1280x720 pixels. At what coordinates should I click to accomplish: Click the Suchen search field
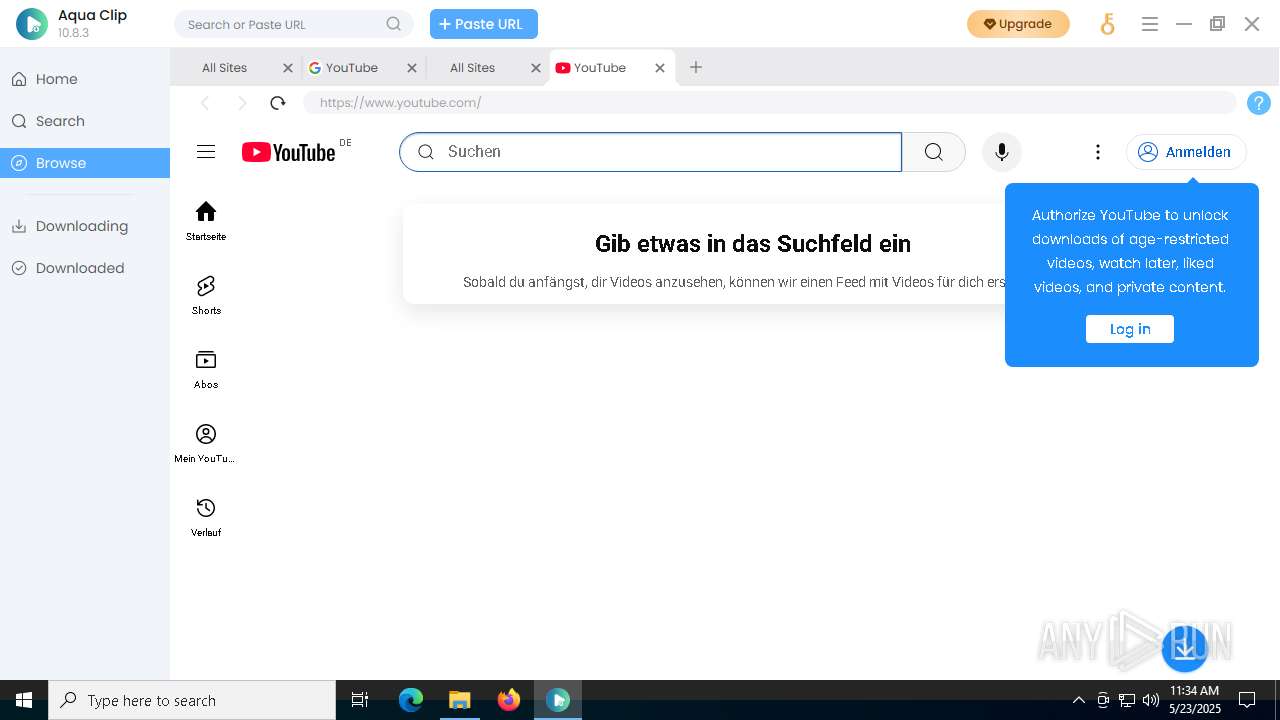click(651, 152)
